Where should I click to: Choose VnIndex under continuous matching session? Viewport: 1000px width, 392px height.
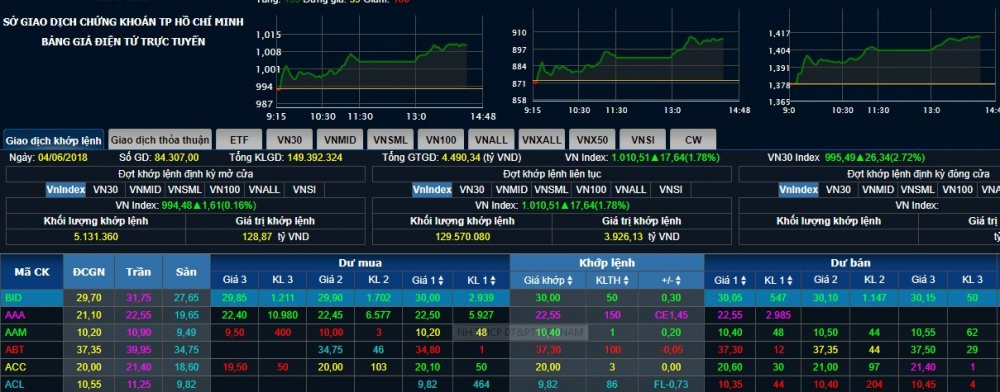click(x=432, y=189)
